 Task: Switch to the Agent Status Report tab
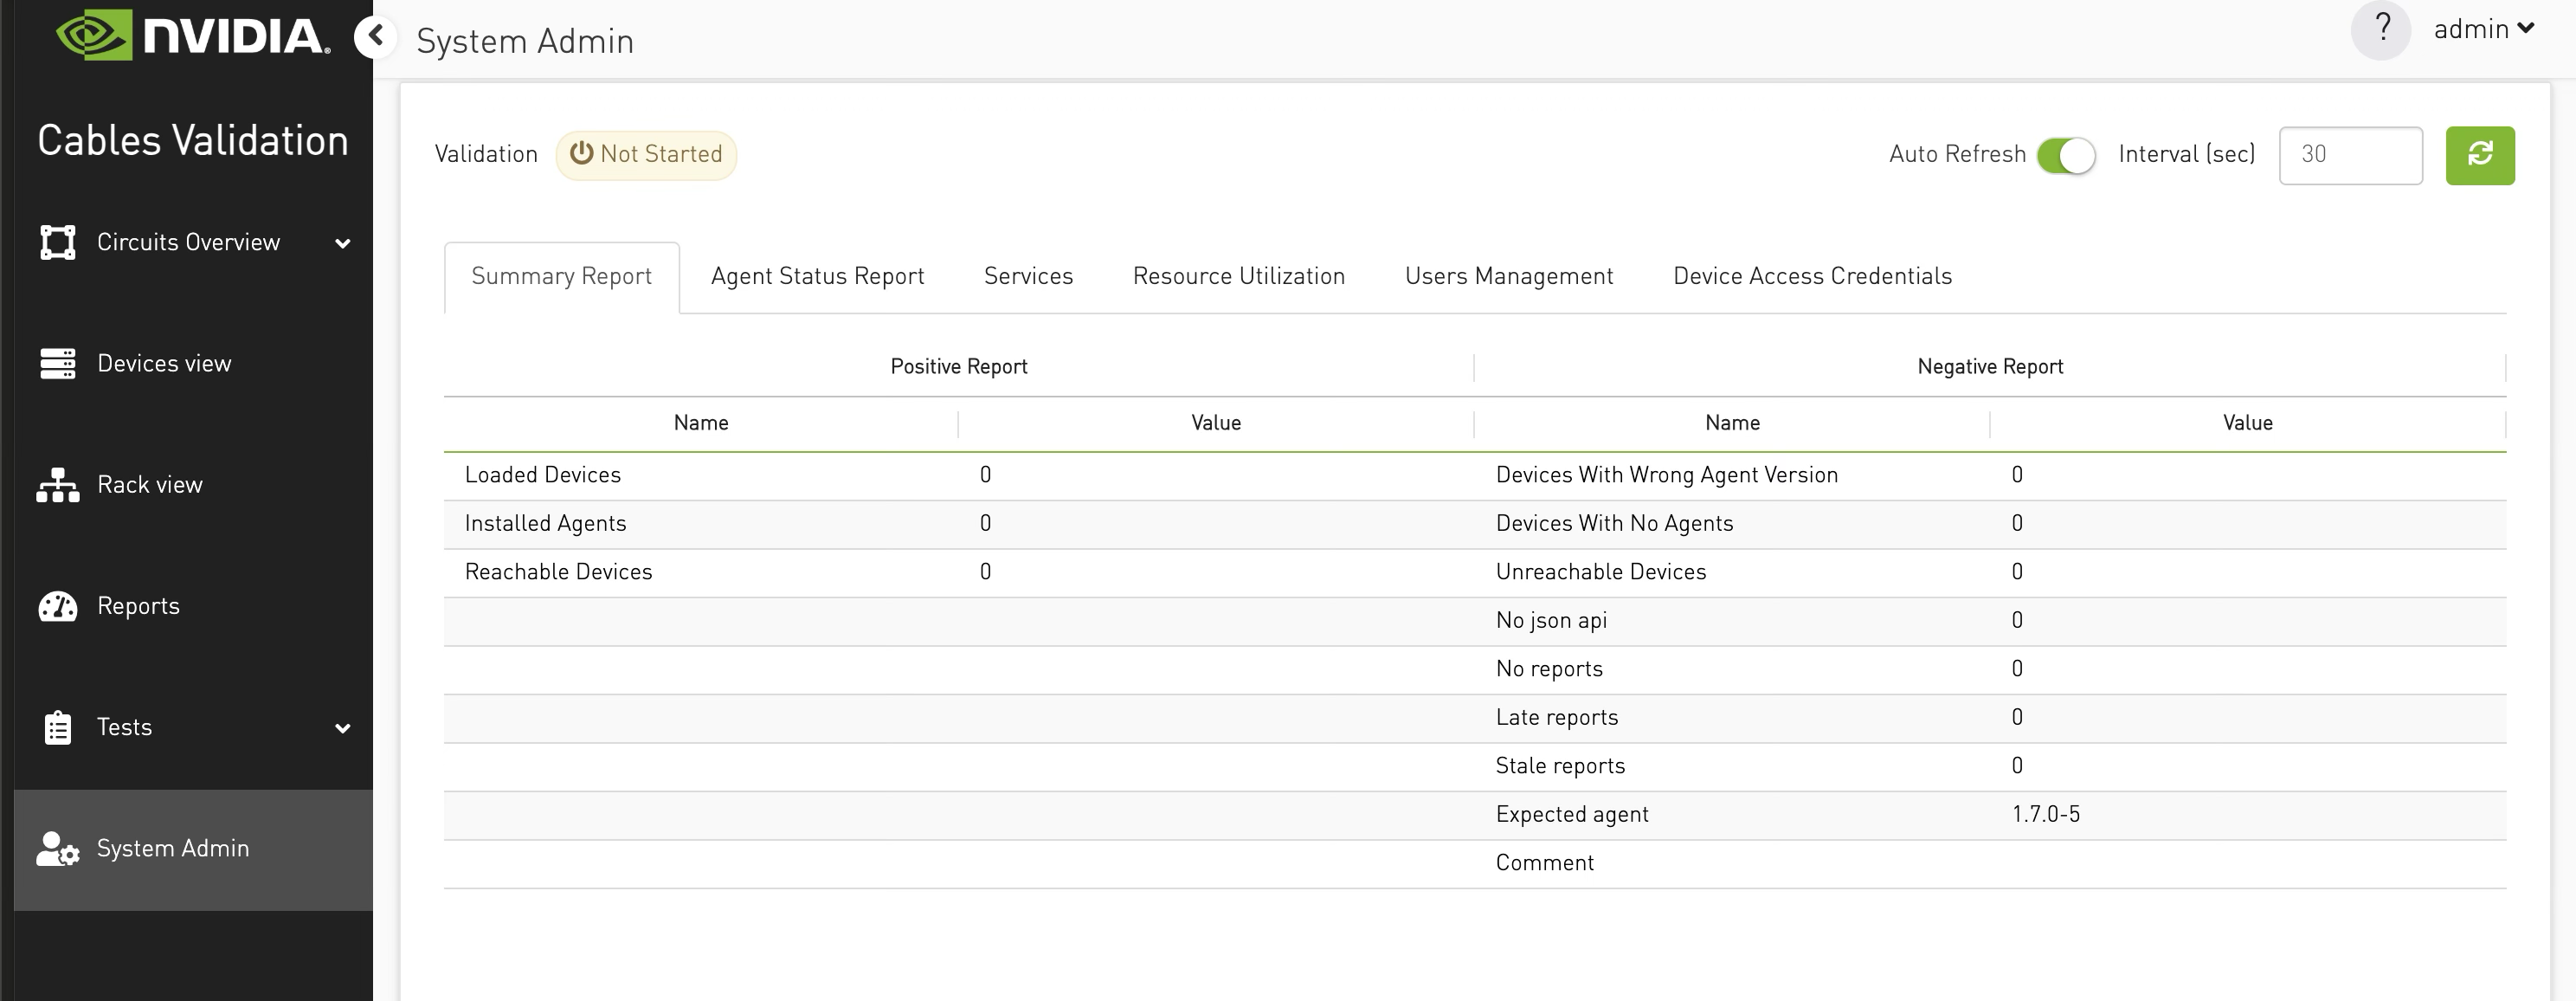coord(817,277)
